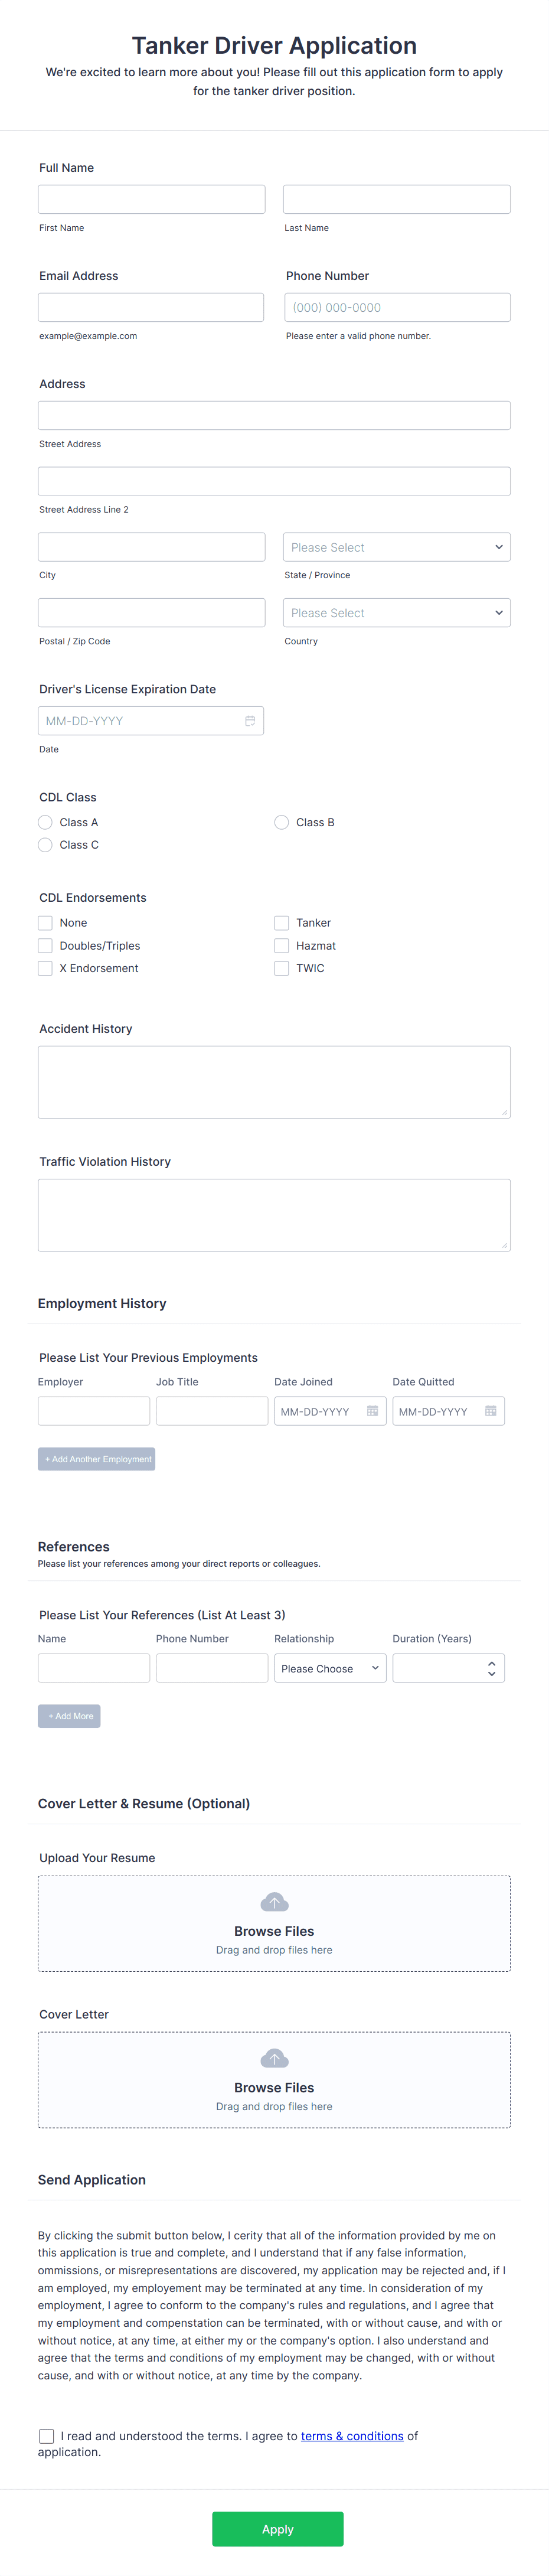
Task: Select the Class B radio option
Action: tap(282, 822)
